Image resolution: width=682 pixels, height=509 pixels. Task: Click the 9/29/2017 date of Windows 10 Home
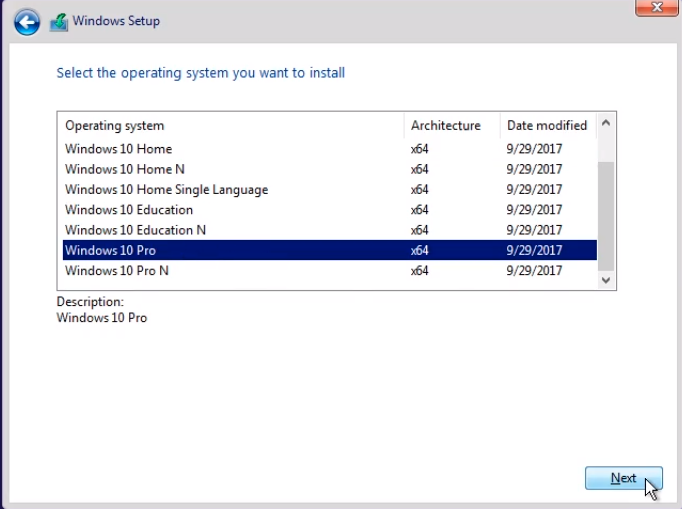tap(534, 149)
